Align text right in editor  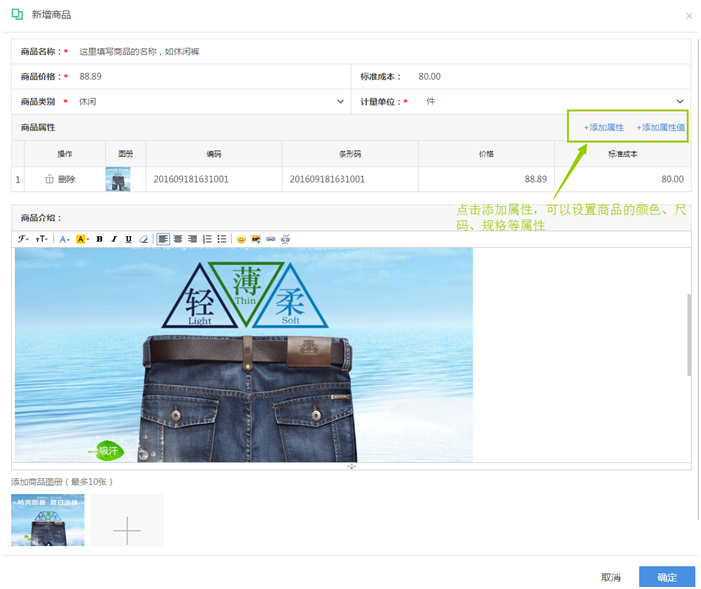coord(193,239)
